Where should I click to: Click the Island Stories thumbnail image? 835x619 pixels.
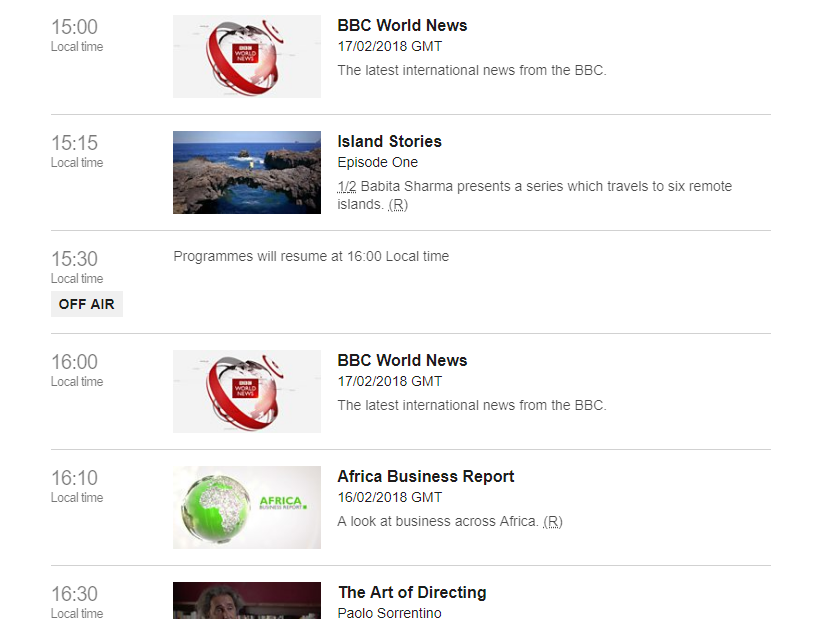247,173
